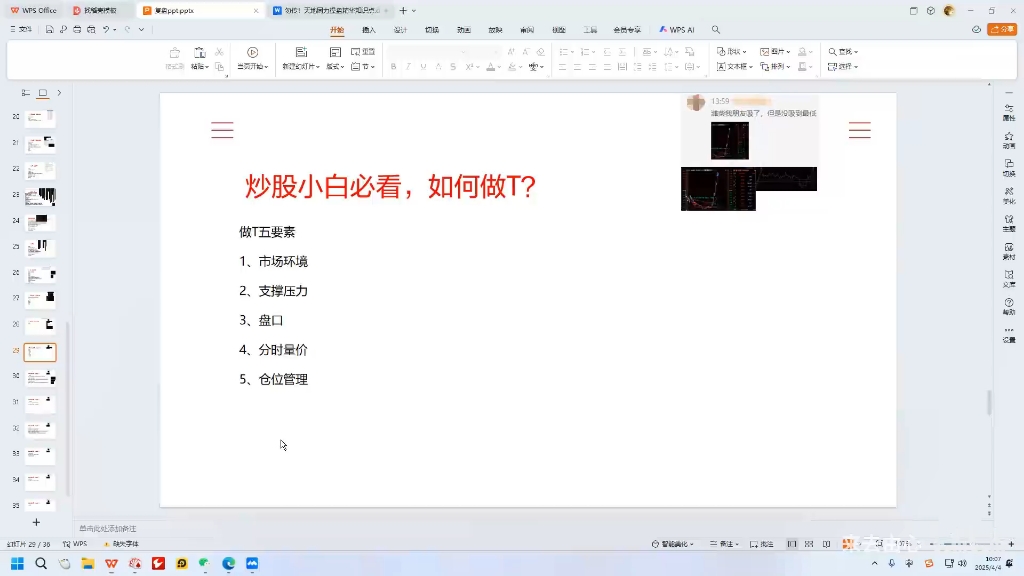Toggle Bold formatting
The image size is (1024, 576).
393,67
